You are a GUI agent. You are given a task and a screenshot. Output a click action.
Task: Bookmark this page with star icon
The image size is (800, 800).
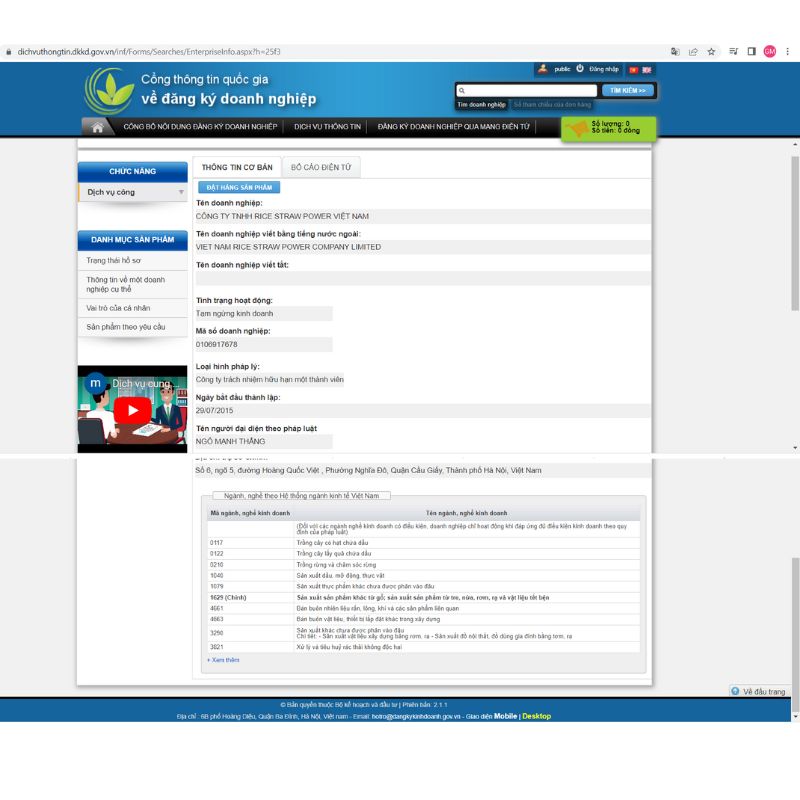(711, 51)
